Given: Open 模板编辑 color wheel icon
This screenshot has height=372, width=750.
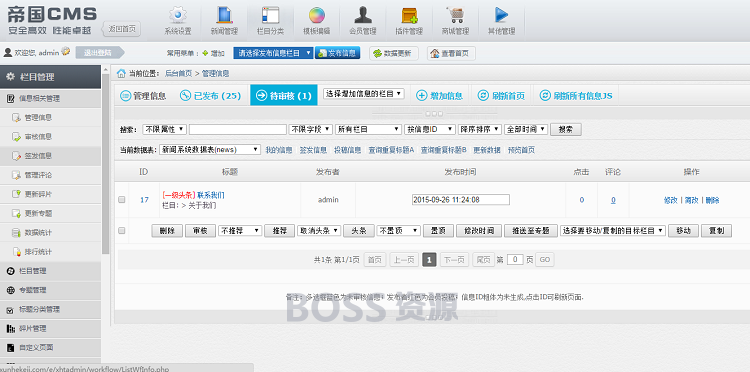Looking at the screenshot, I should coord(317,15).
